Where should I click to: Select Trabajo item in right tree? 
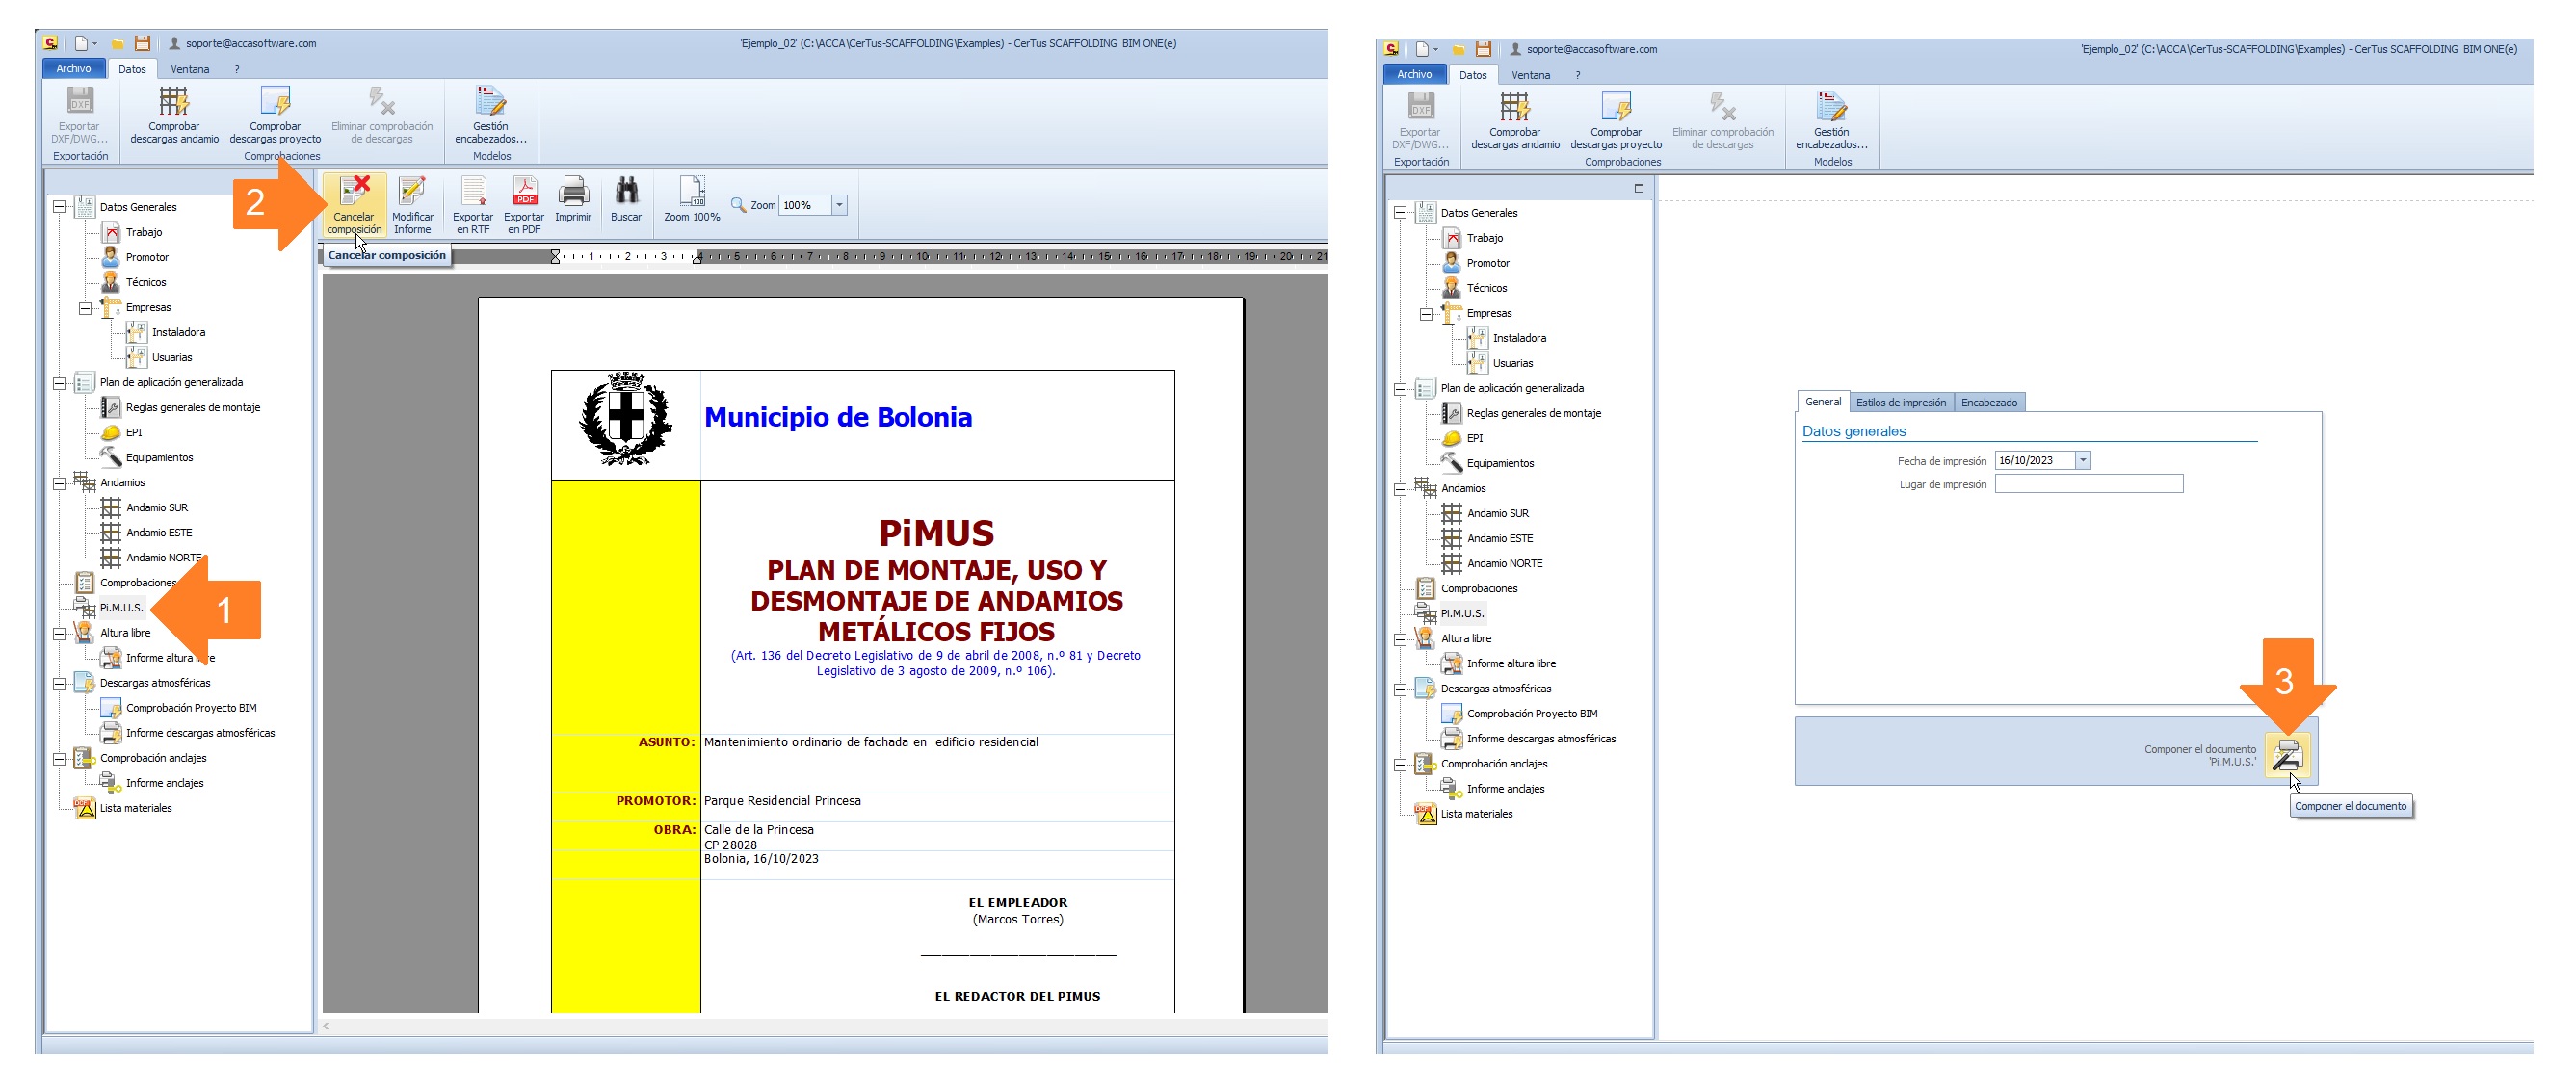click(1485, 239)
